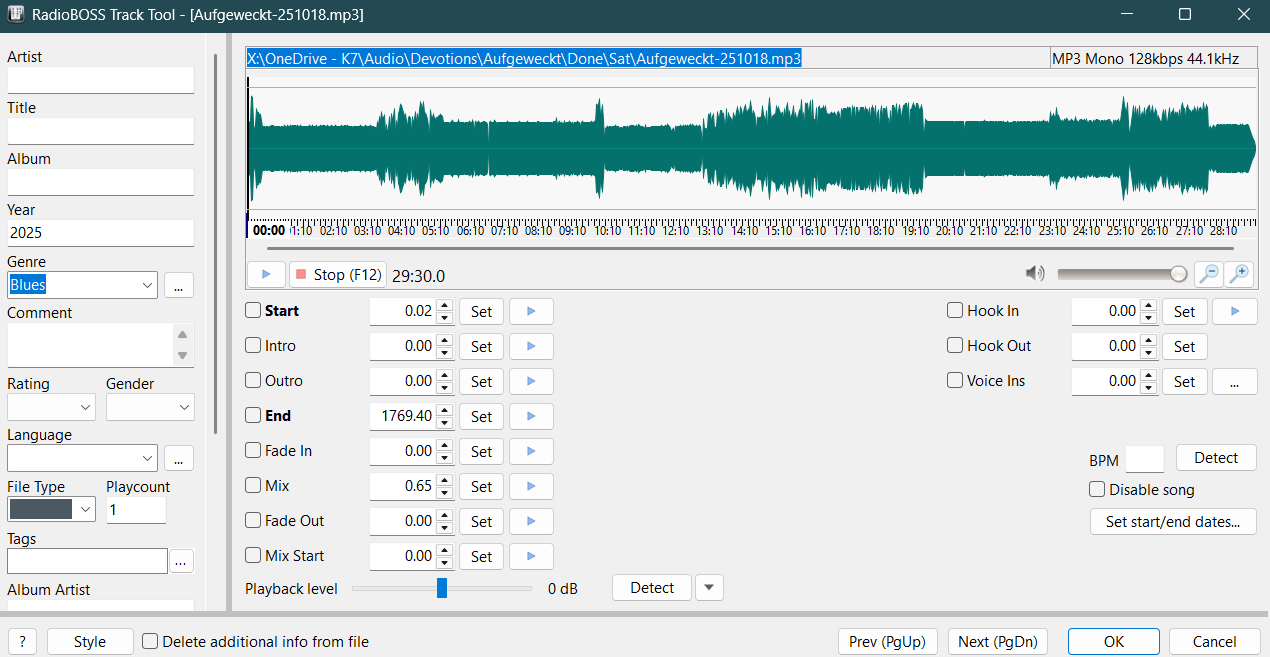The width and height of the screenshot is (1270, 657).
Task: Tick Delete additional info from file
Action: tap(150, 642)
